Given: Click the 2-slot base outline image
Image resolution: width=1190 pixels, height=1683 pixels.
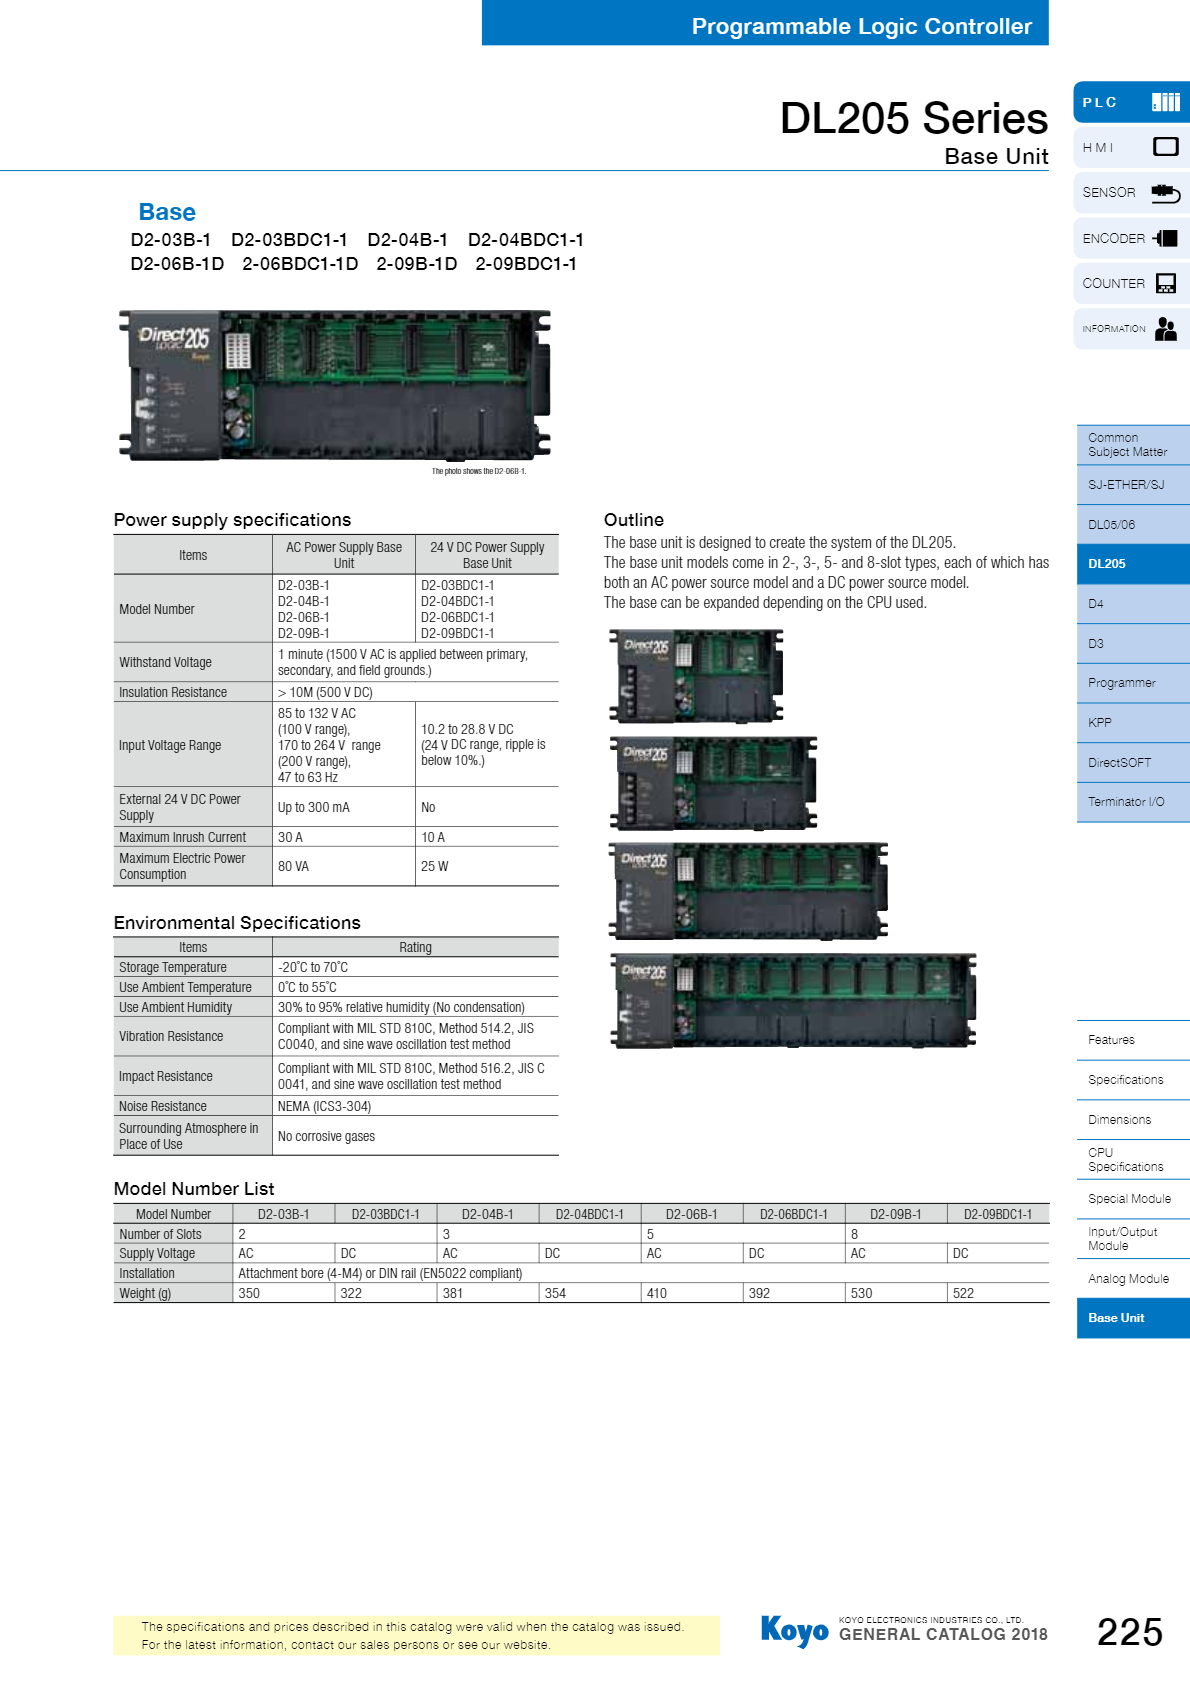Looking at the screenshot, I should pos(696,676).
